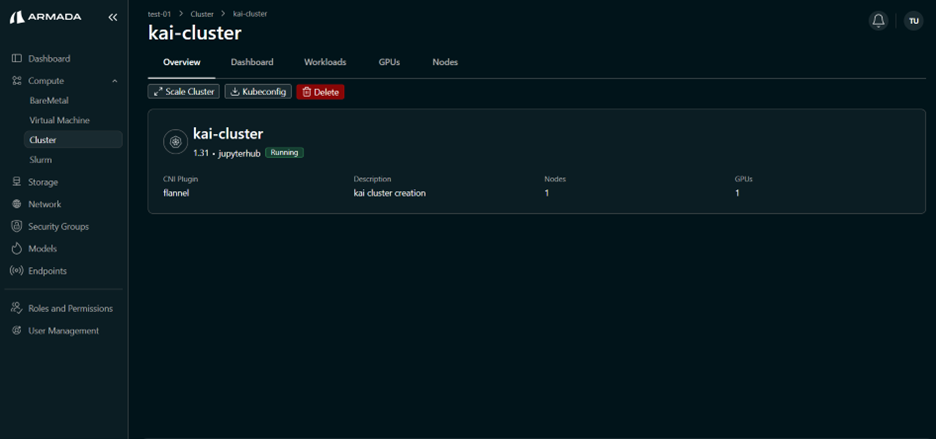Click the Roles and Permissions icon
The image size is (936, 439).
coord(17,308)
